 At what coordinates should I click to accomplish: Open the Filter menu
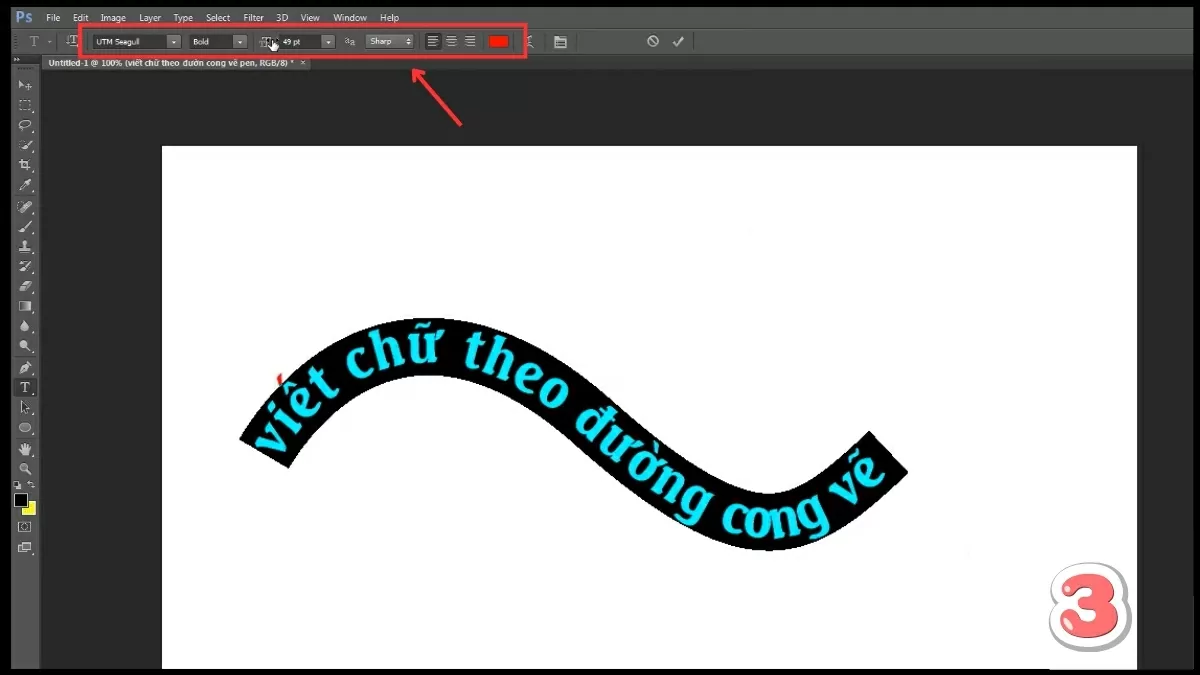252,17
